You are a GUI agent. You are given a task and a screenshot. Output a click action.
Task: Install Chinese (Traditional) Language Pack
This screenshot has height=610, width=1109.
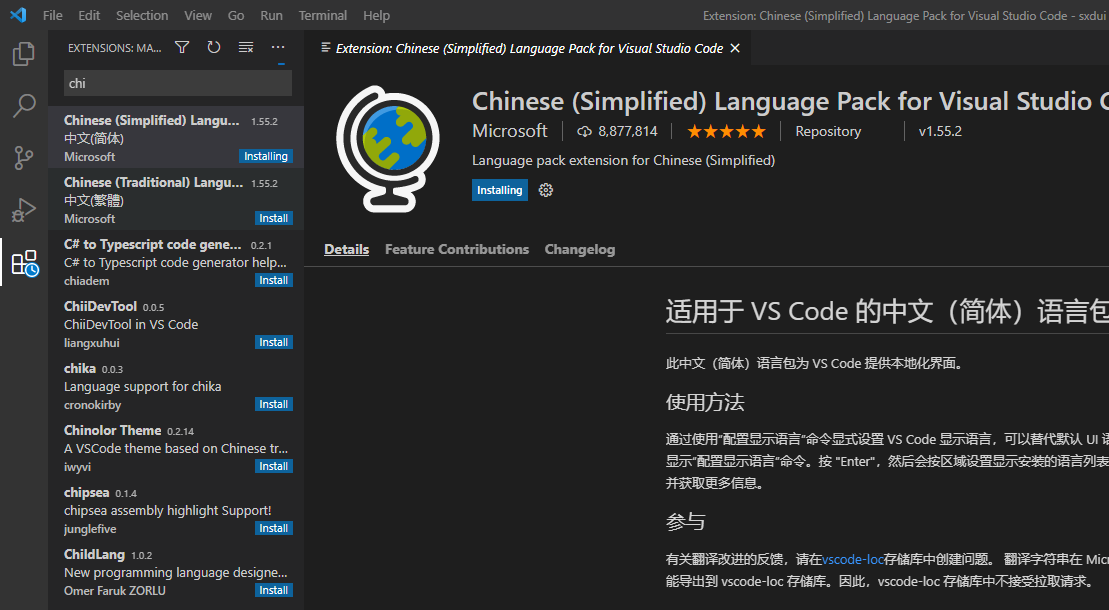274,218
